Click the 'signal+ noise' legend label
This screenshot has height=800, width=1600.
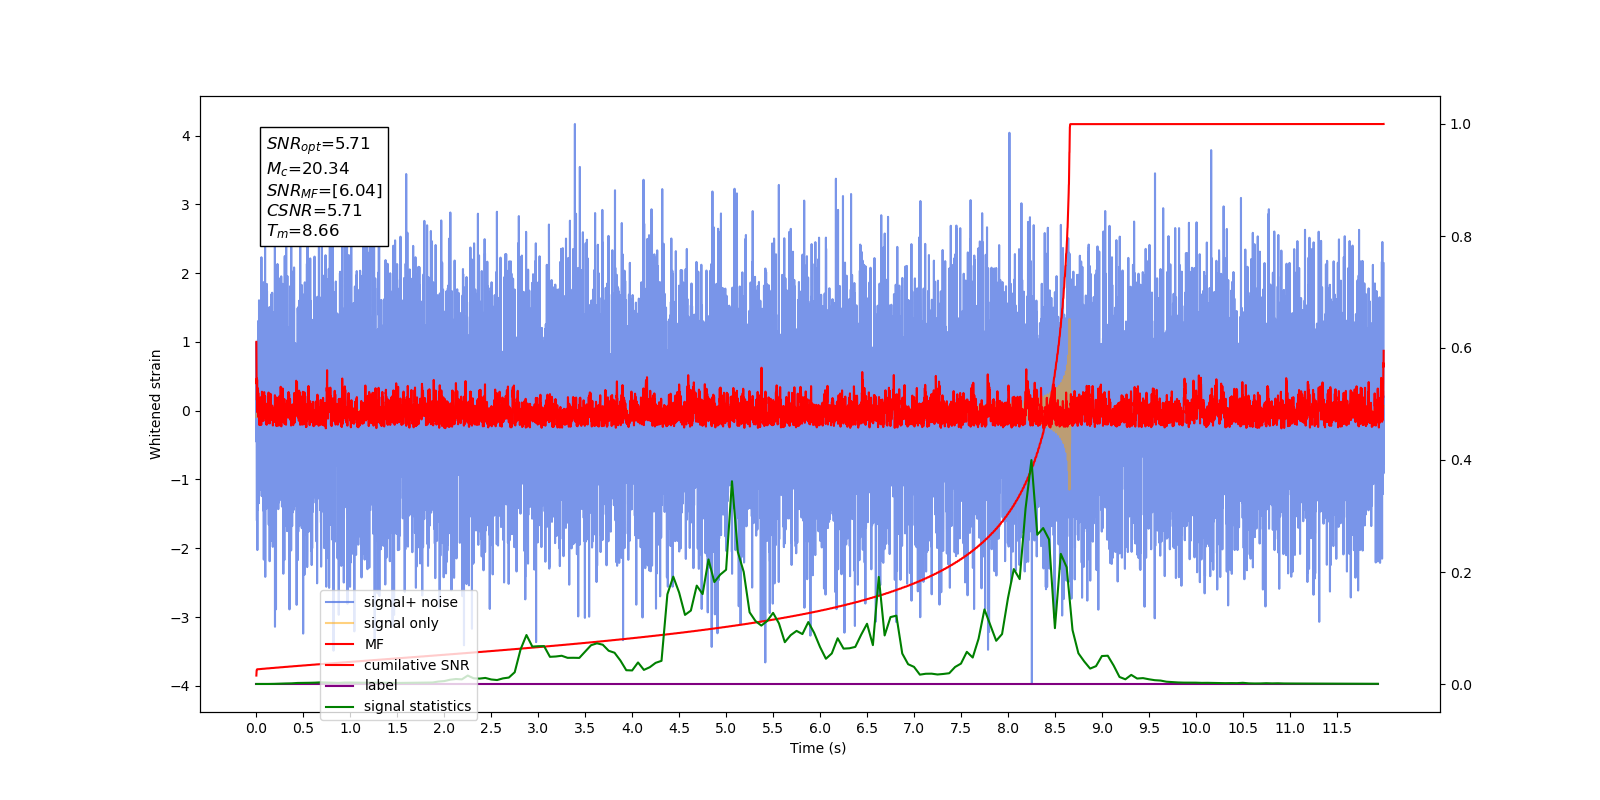(x=410, y=602)
